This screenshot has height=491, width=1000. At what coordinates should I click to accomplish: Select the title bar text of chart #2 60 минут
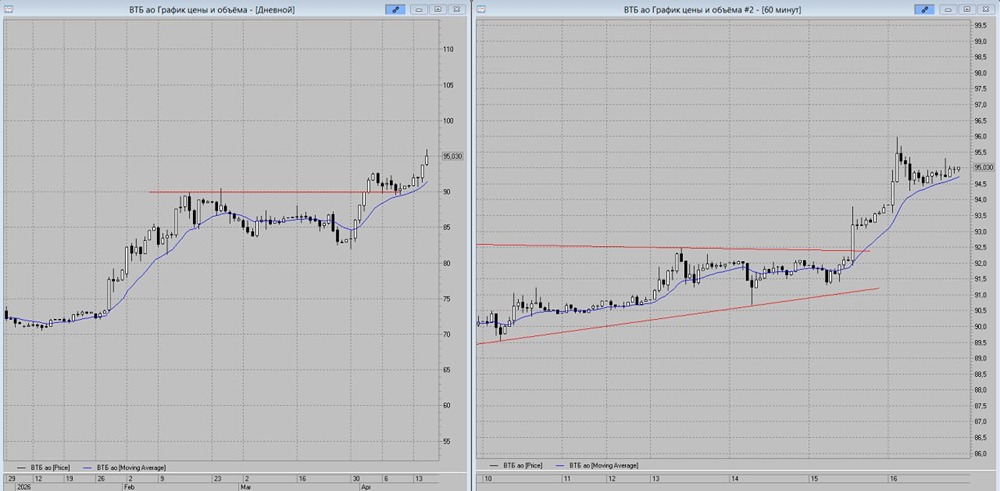(x=712, y=10)
